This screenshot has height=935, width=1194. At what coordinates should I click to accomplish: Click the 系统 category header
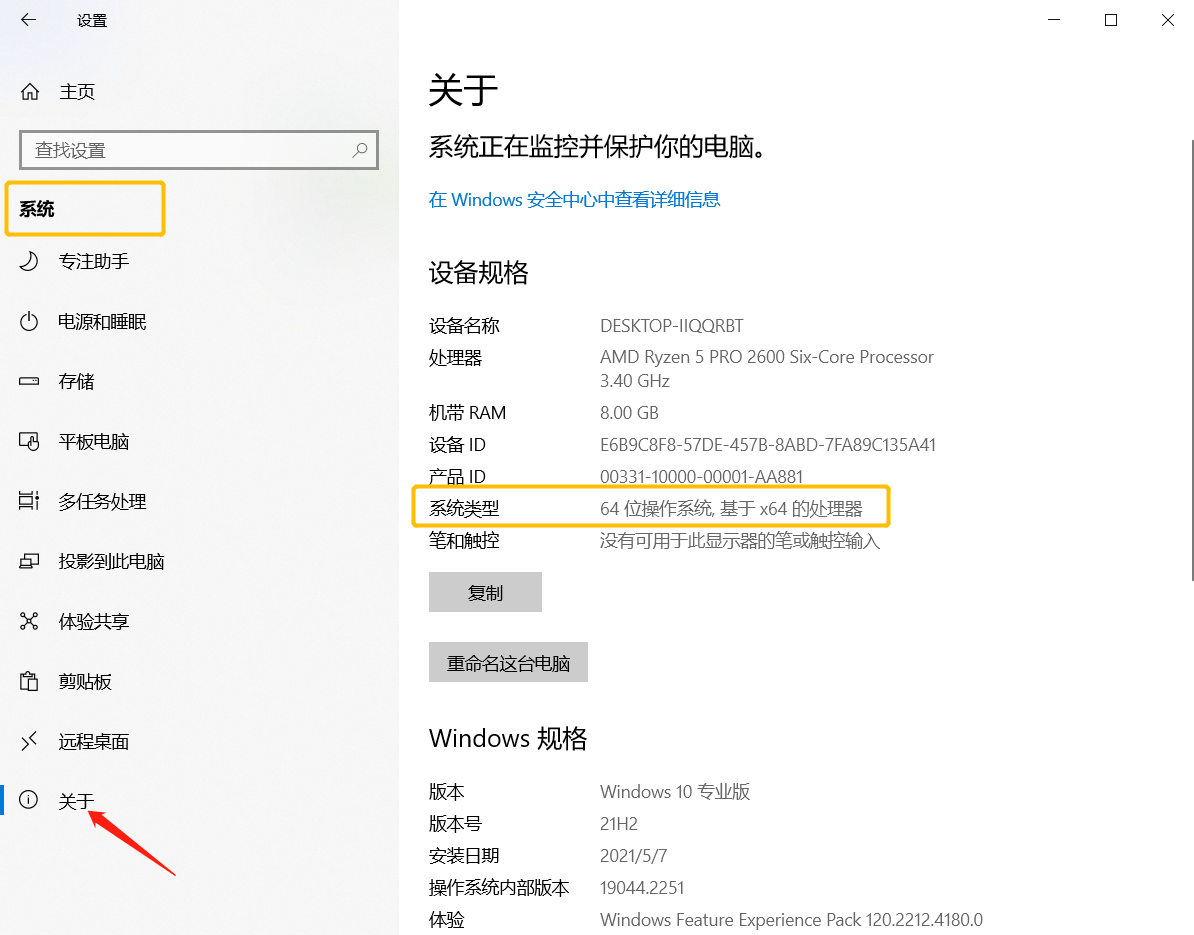click(x=37, y=209)
